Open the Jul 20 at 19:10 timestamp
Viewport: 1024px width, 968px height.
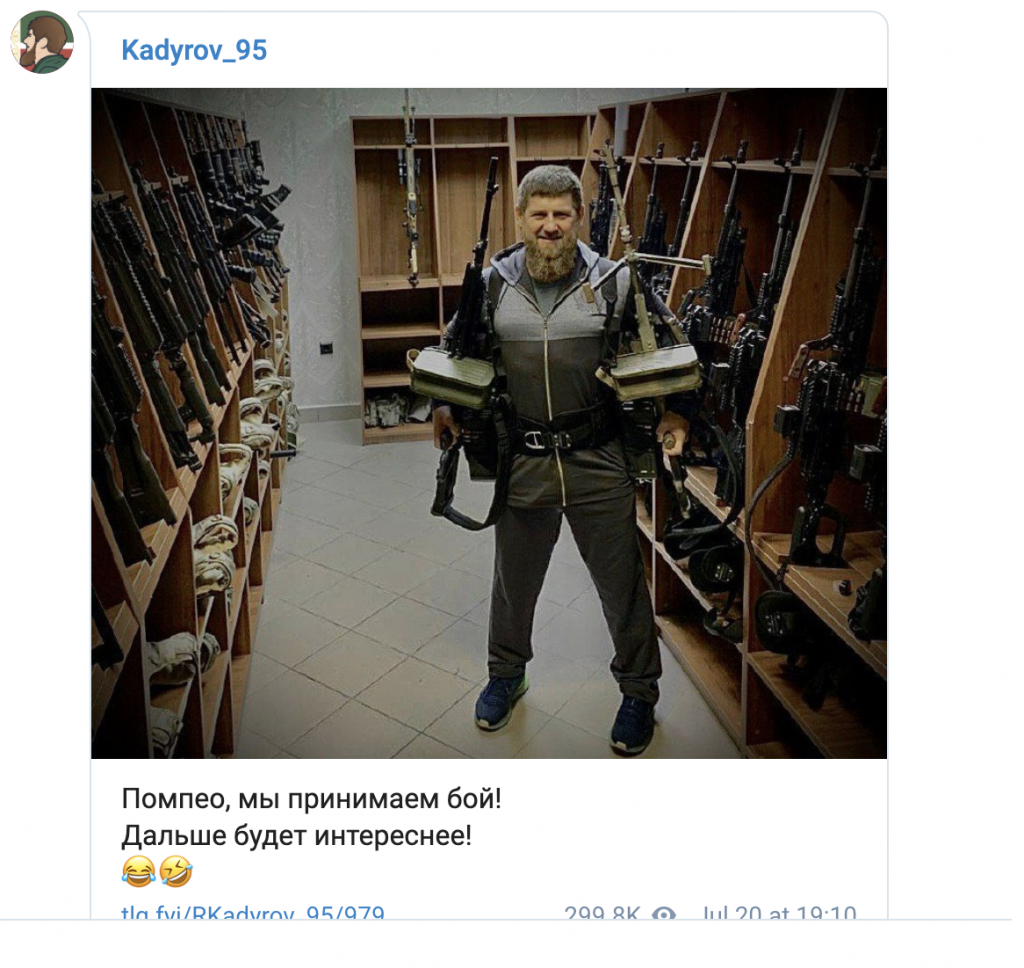(778, 912)
